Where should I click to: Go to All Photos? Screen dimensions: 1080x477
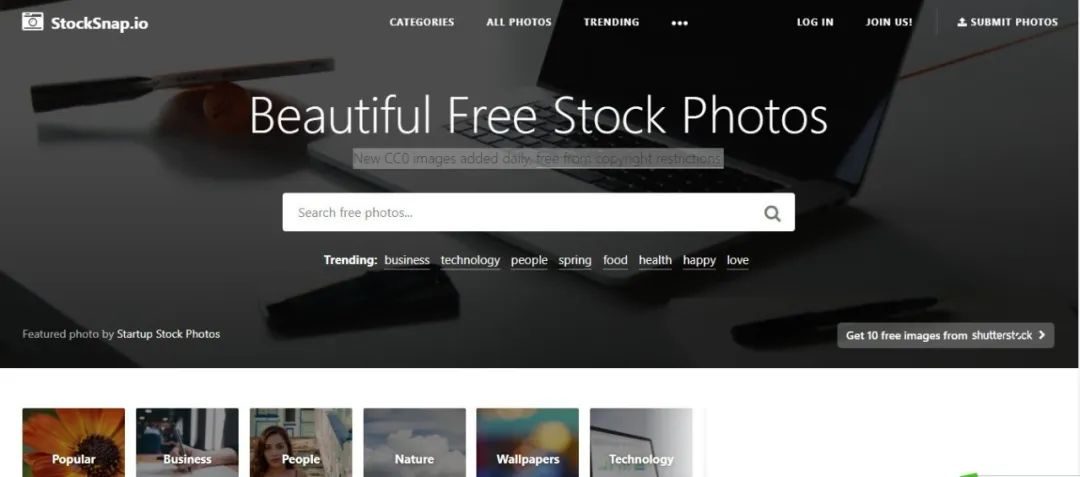(x=519, y=22)
